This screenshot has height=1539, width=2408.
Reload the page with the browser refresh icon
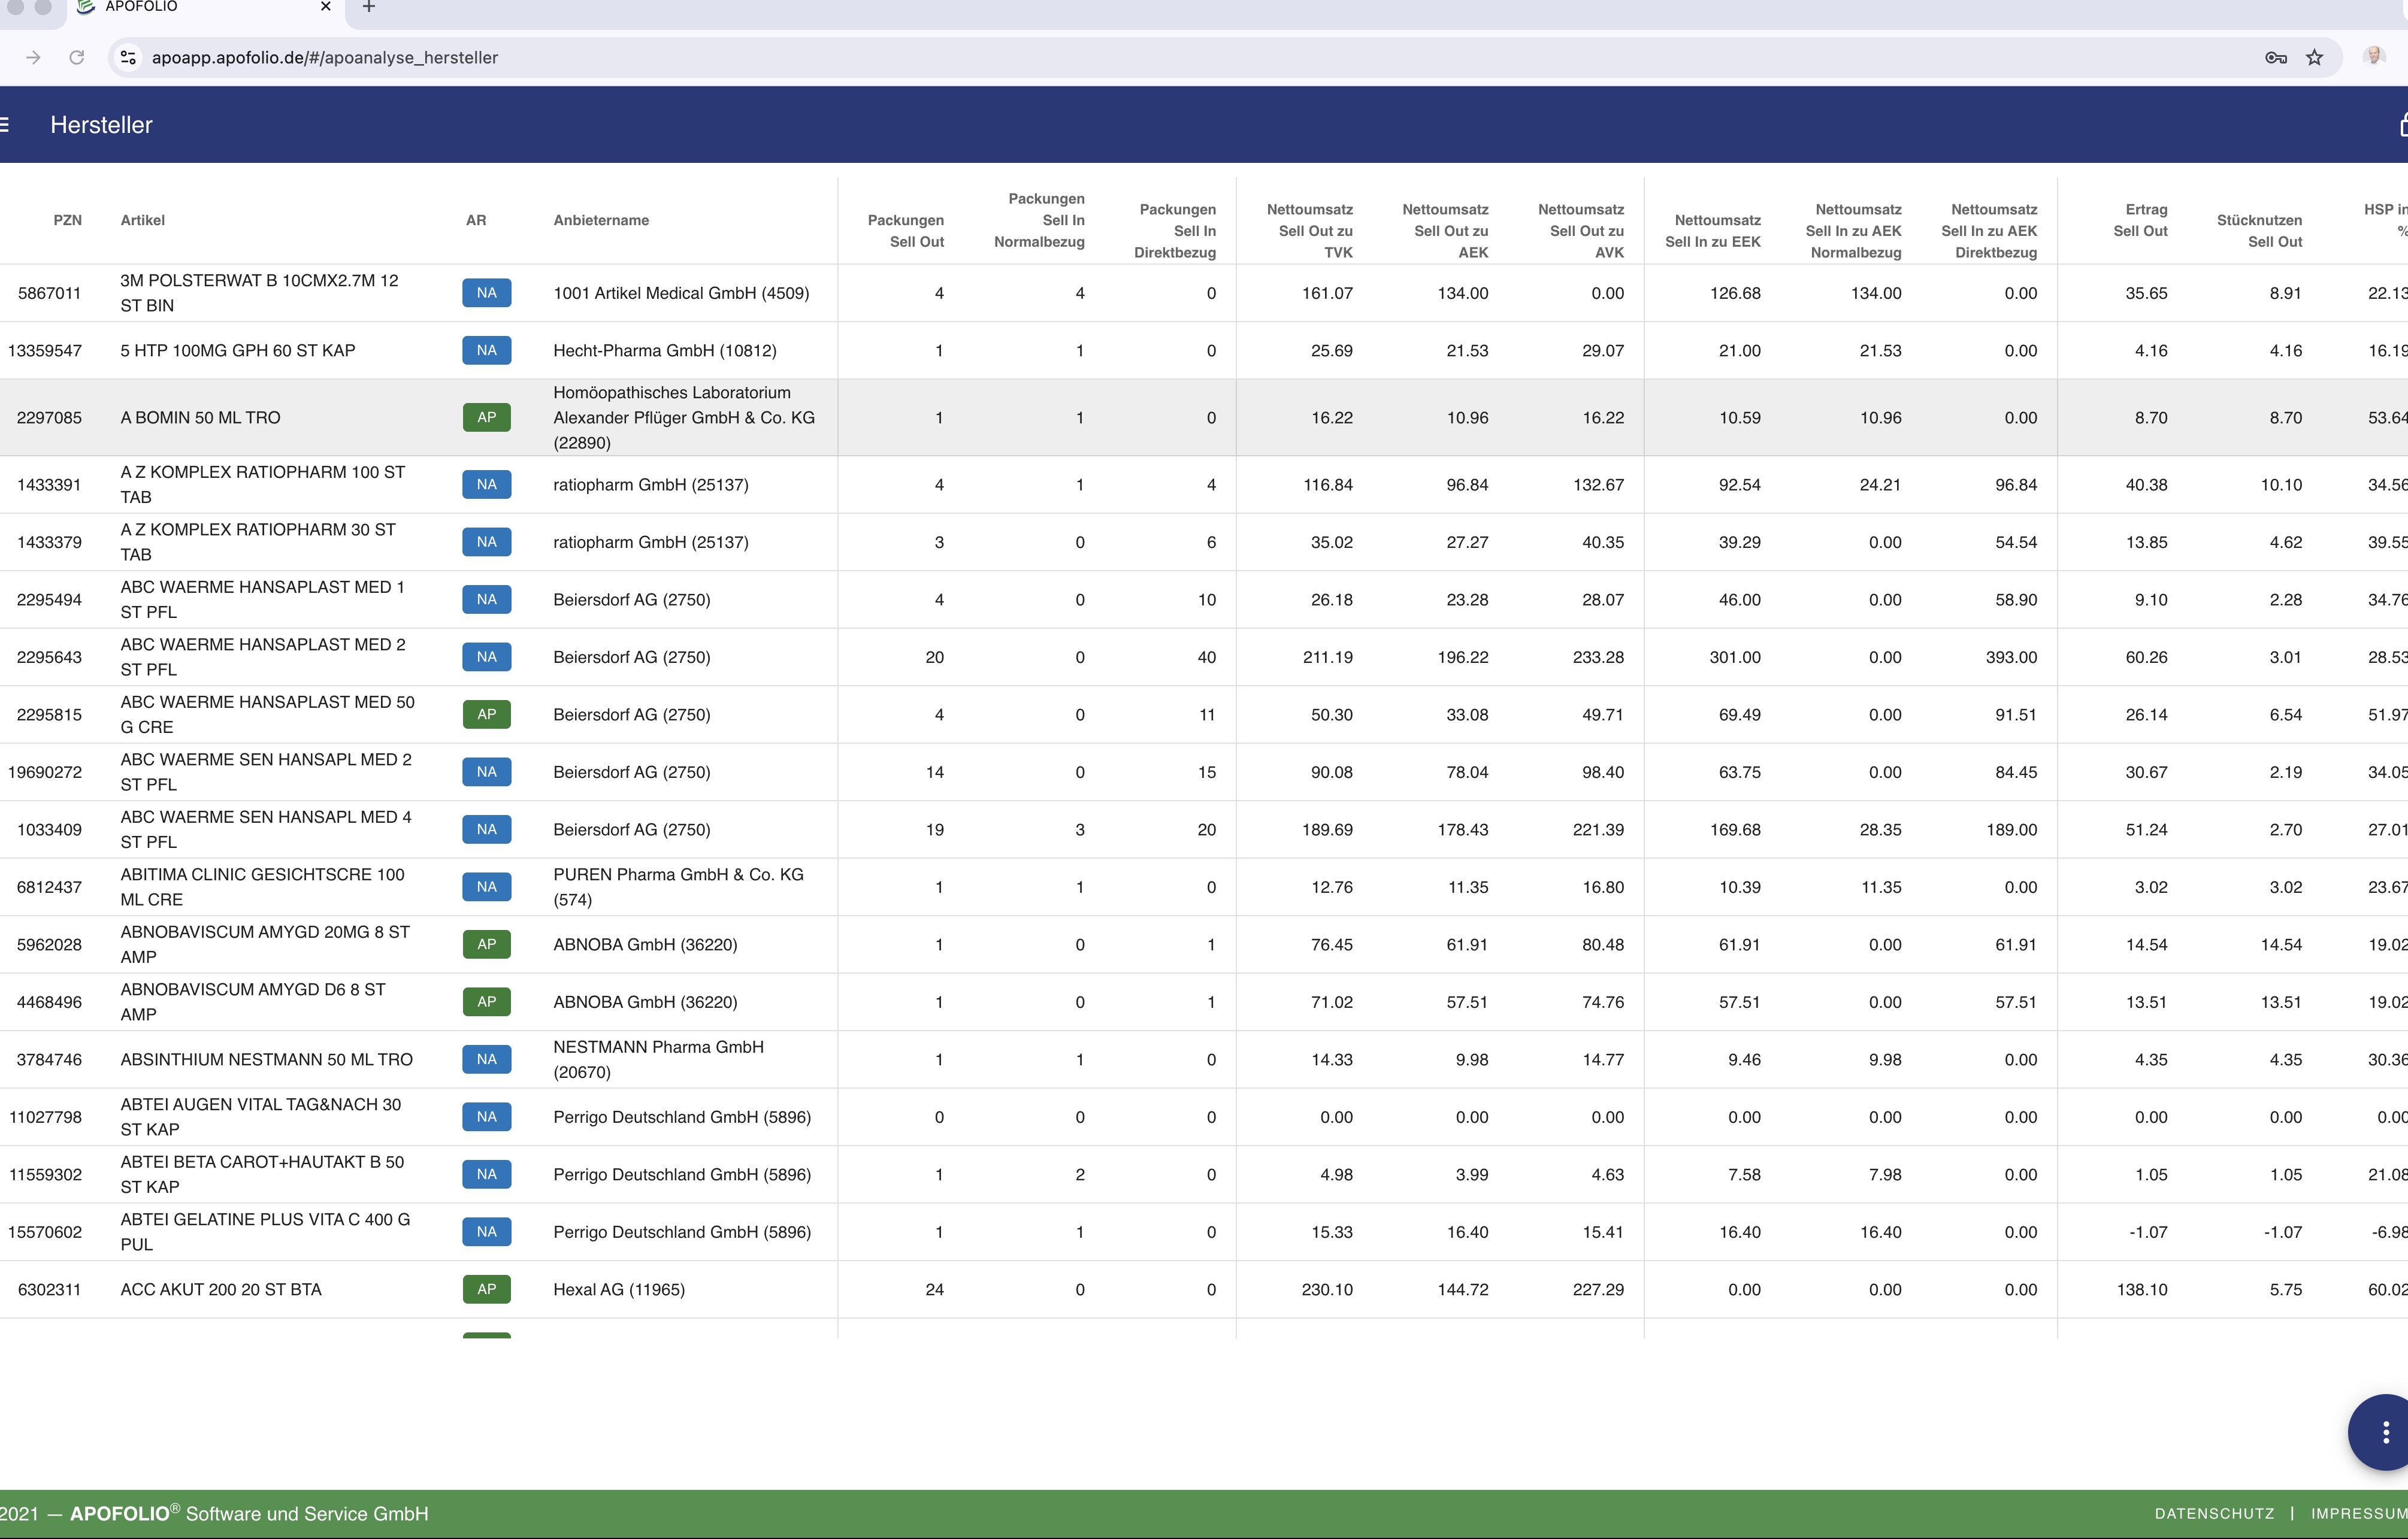[x=77, y=58]
